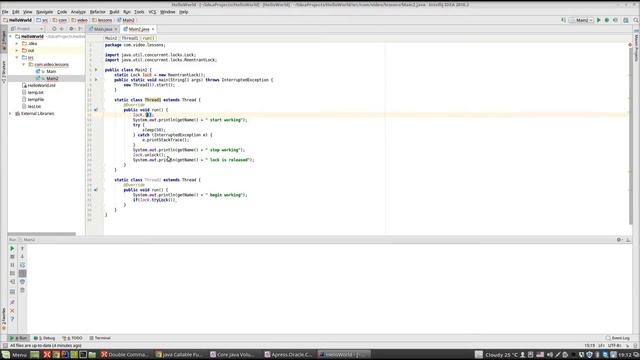Click the run-with-coverage icon beside the debug button
The height and width of the screenshot is (360, 640).
click(615, 20)
